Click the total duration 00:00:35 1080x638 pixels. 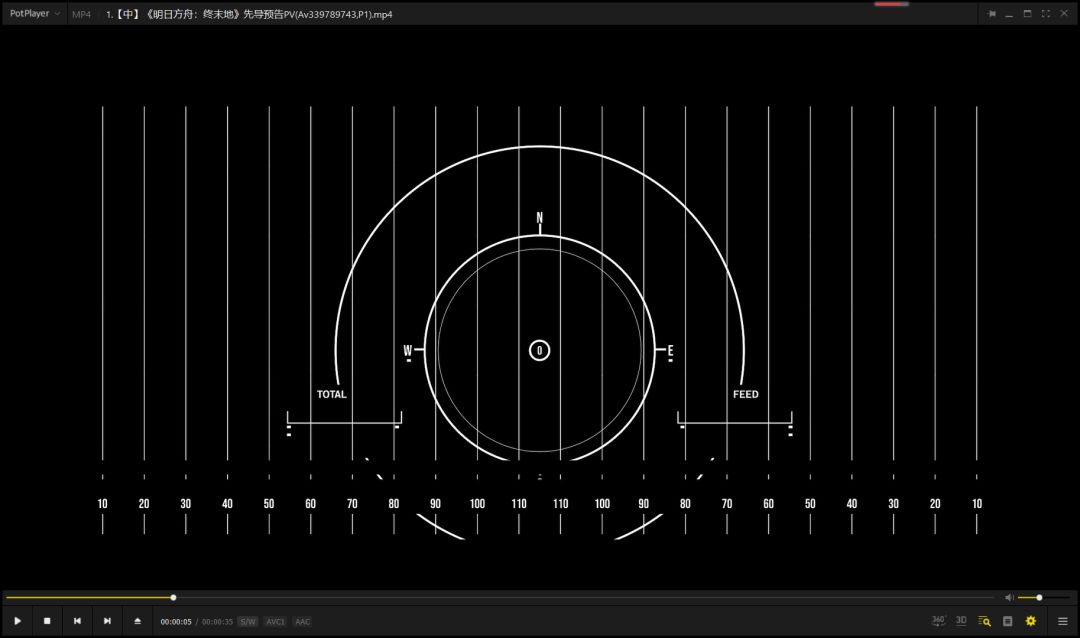217,621
